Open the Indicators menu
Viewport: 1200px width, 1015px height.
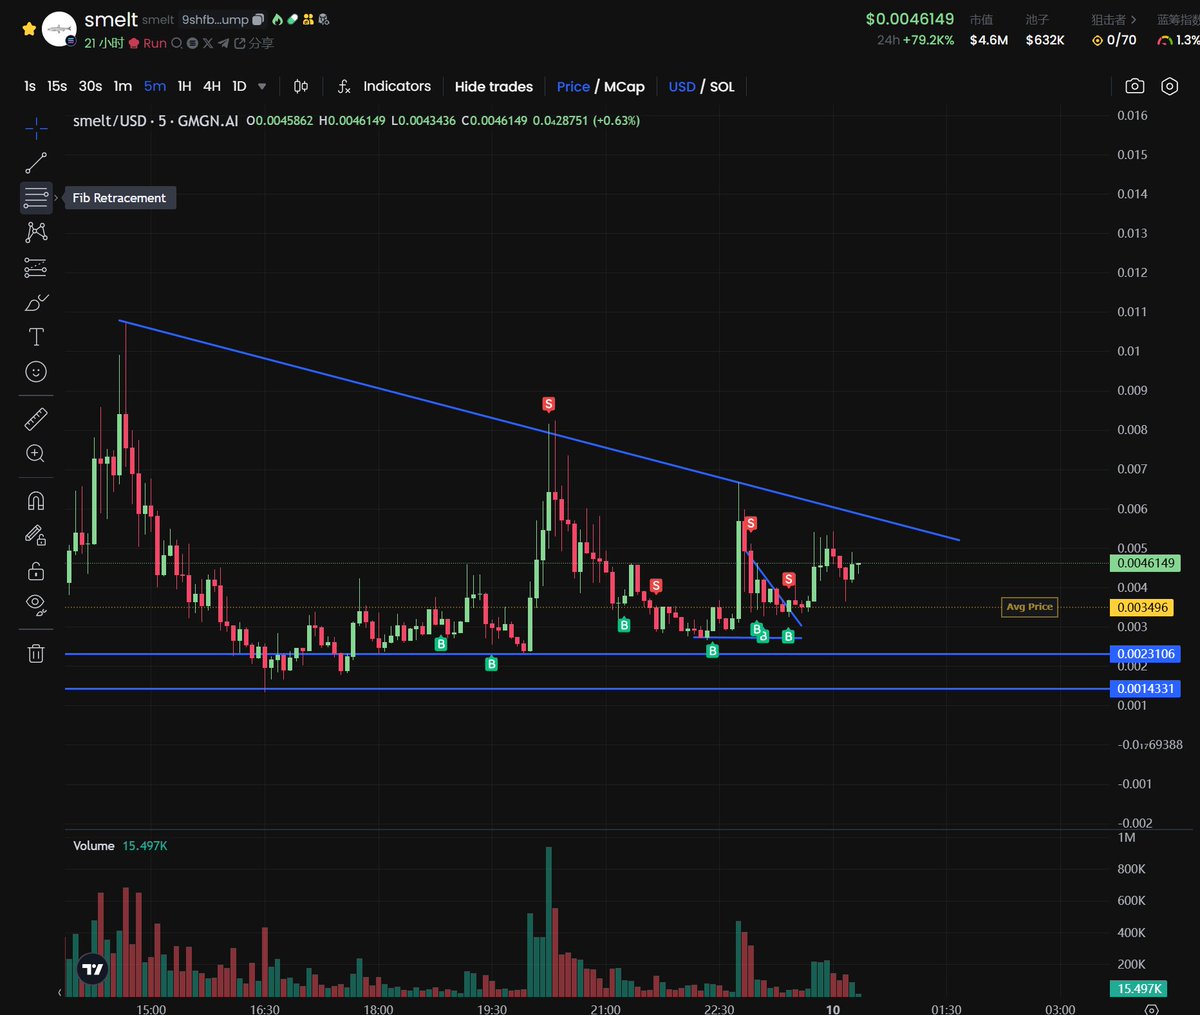(x=385, y=87)
